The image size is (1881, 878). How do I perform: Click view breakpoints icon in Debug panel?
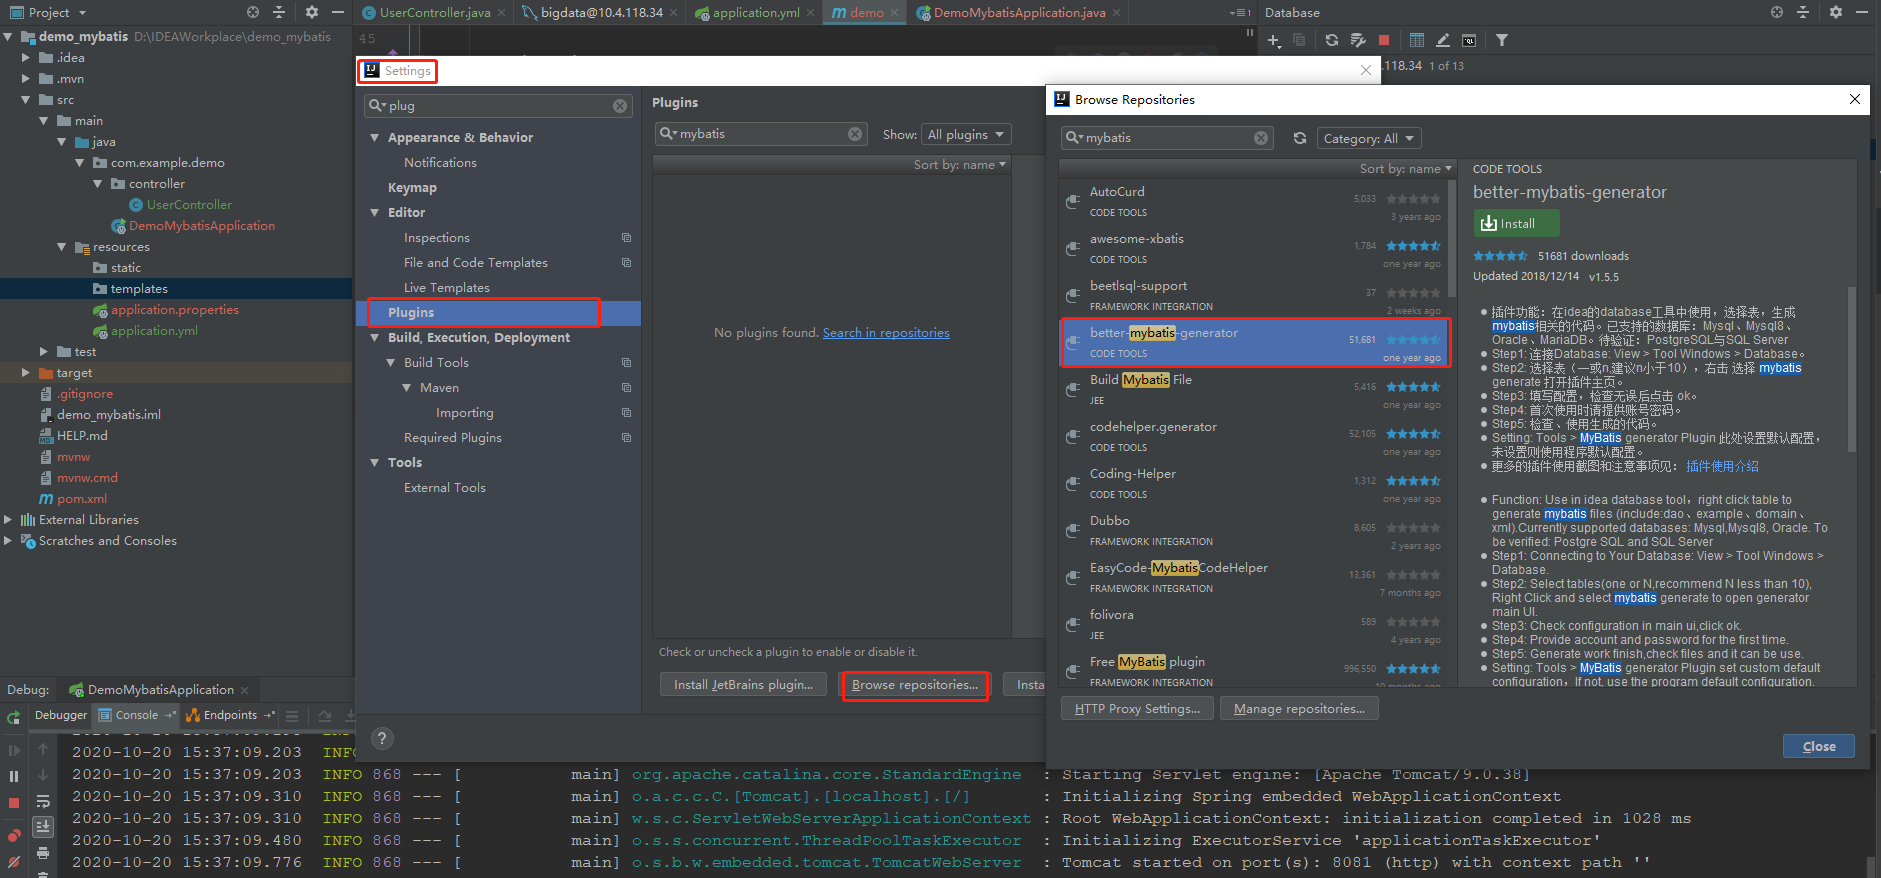tap(14, 835)
